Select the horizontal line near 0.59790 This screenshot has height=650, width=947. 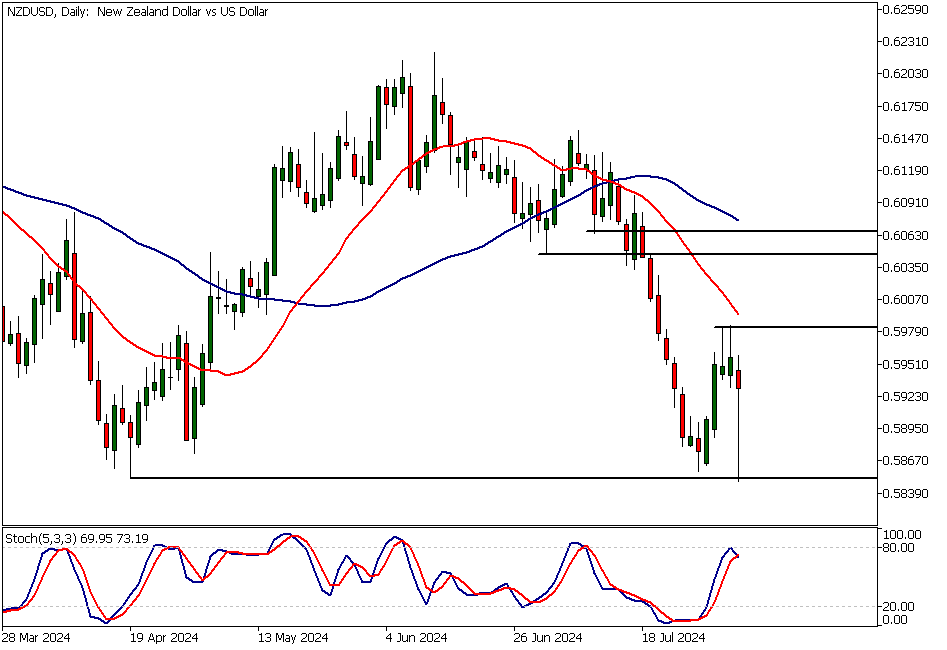(x=800, y=326)
